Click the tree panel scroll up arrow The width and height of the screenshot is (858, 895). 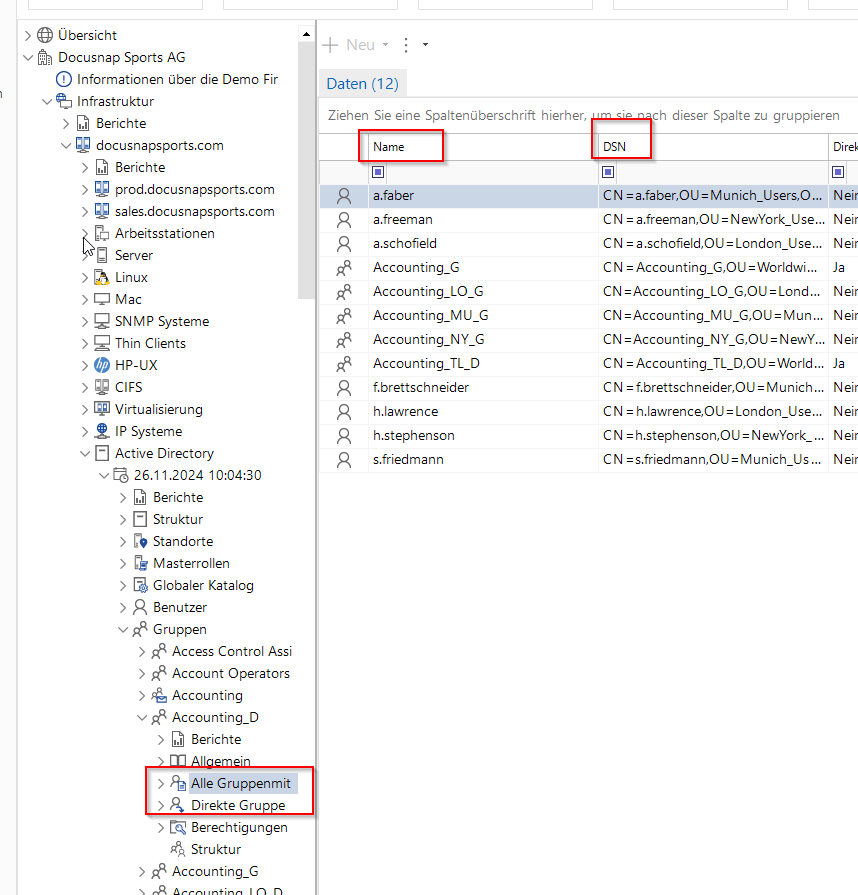(306, 35)
